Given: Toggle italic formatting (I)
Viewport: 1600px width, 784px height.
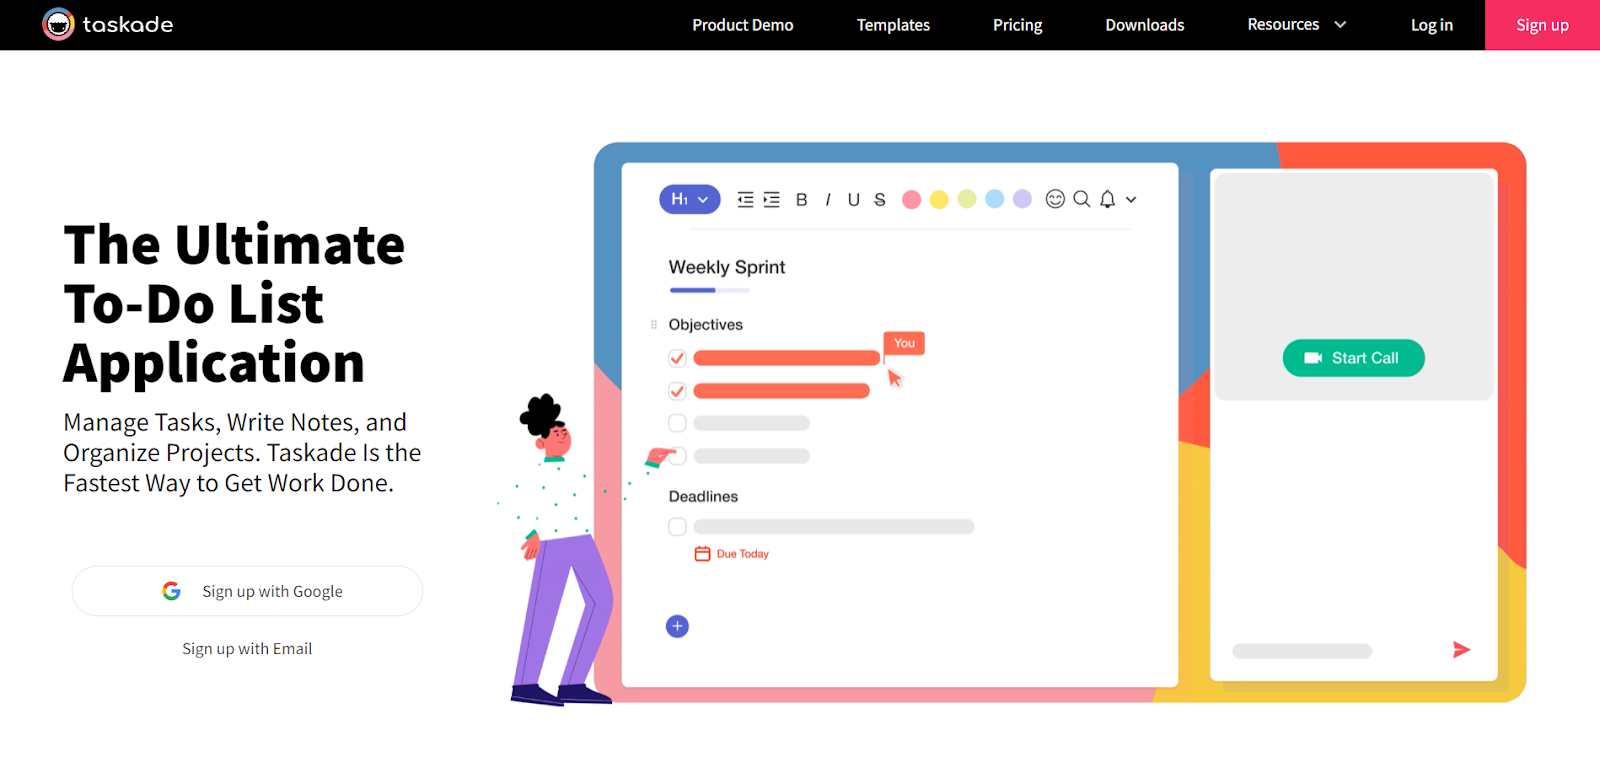Looking at the screenshot, I should 828,200.
